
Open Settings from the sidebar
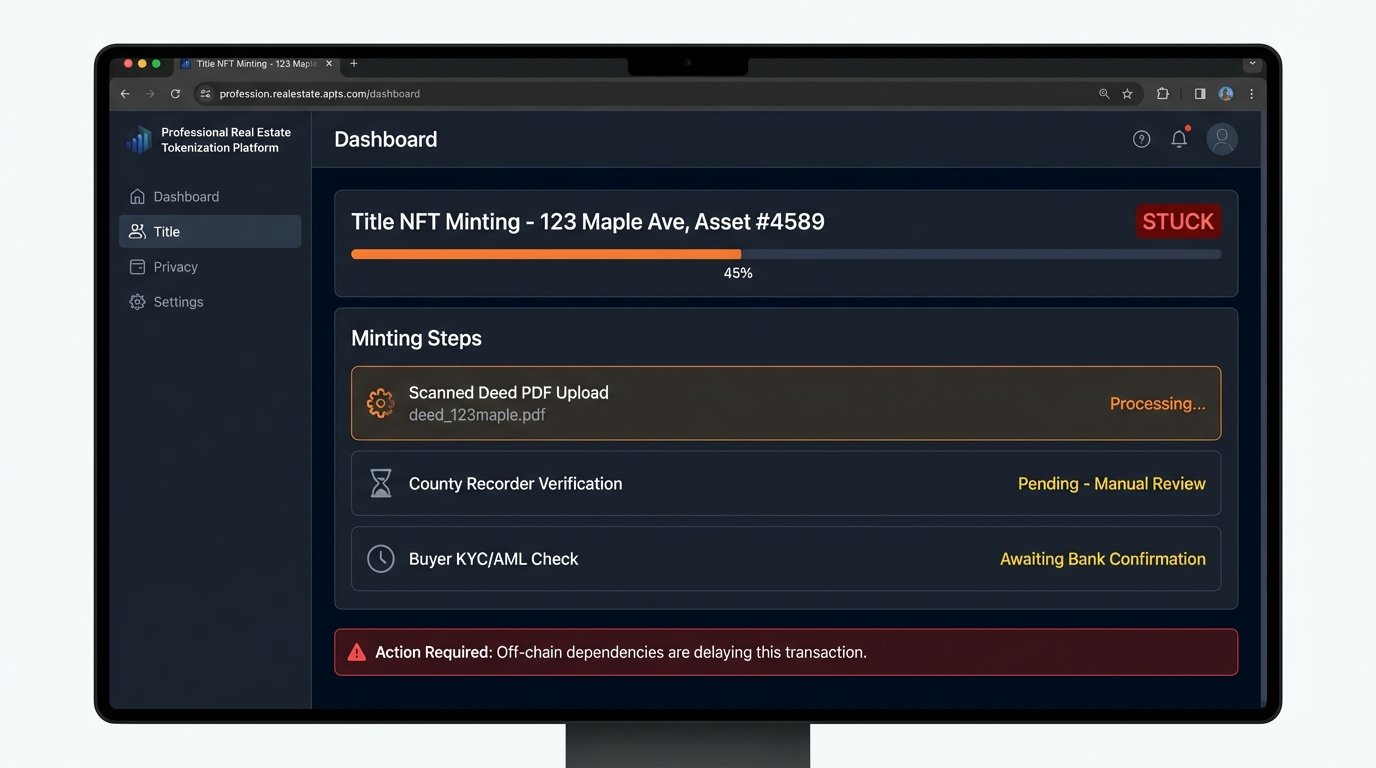pos(178,302)
